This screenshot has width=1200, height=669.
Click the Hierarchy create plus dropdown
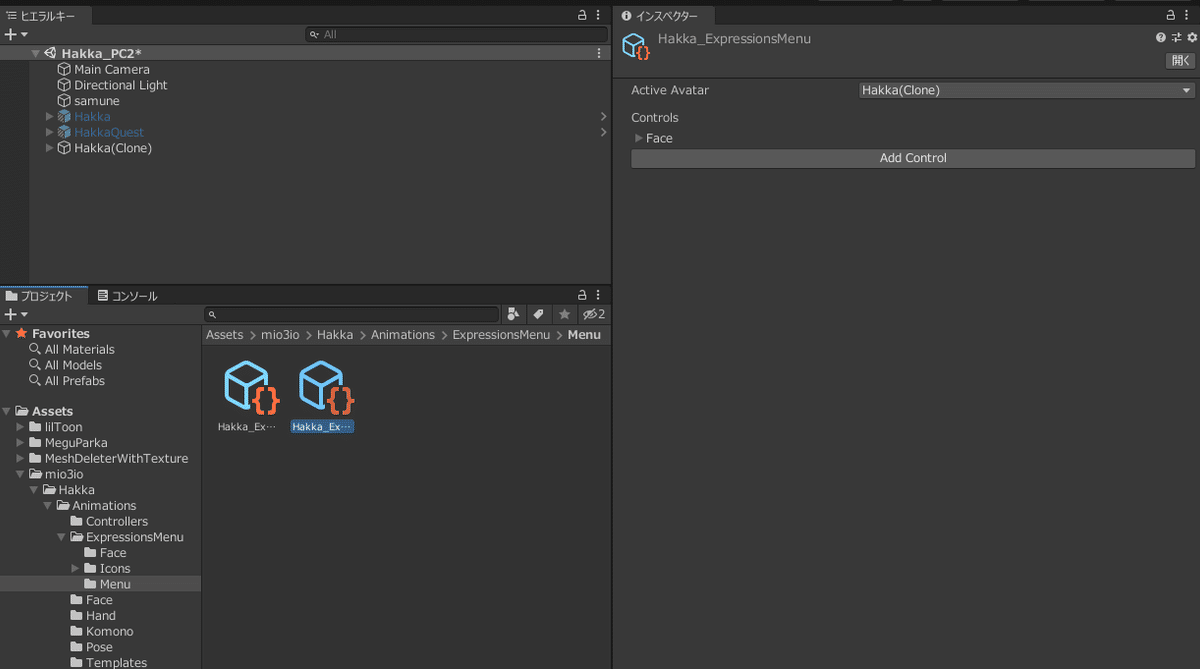click(16, 34)
